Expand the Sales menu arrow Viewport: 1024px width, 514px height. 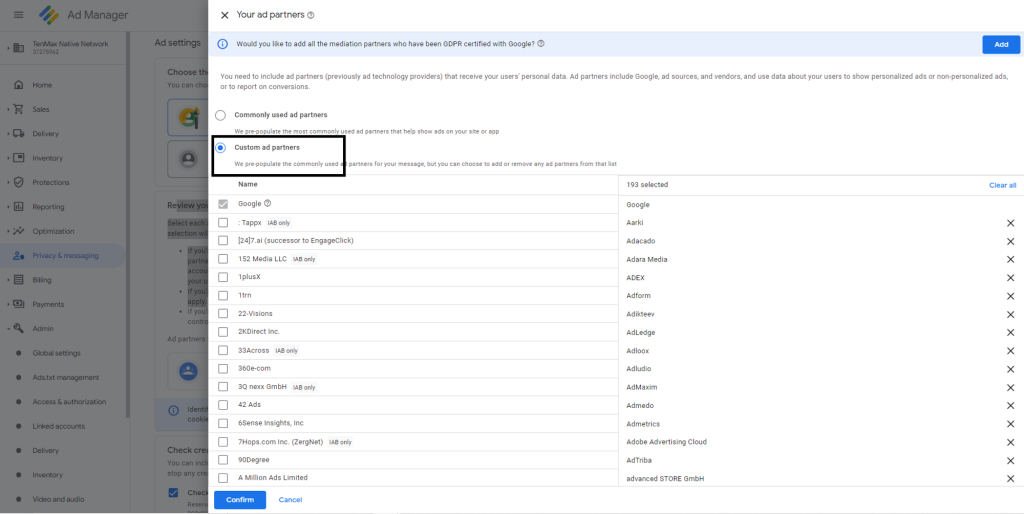(x=8, y=109)
